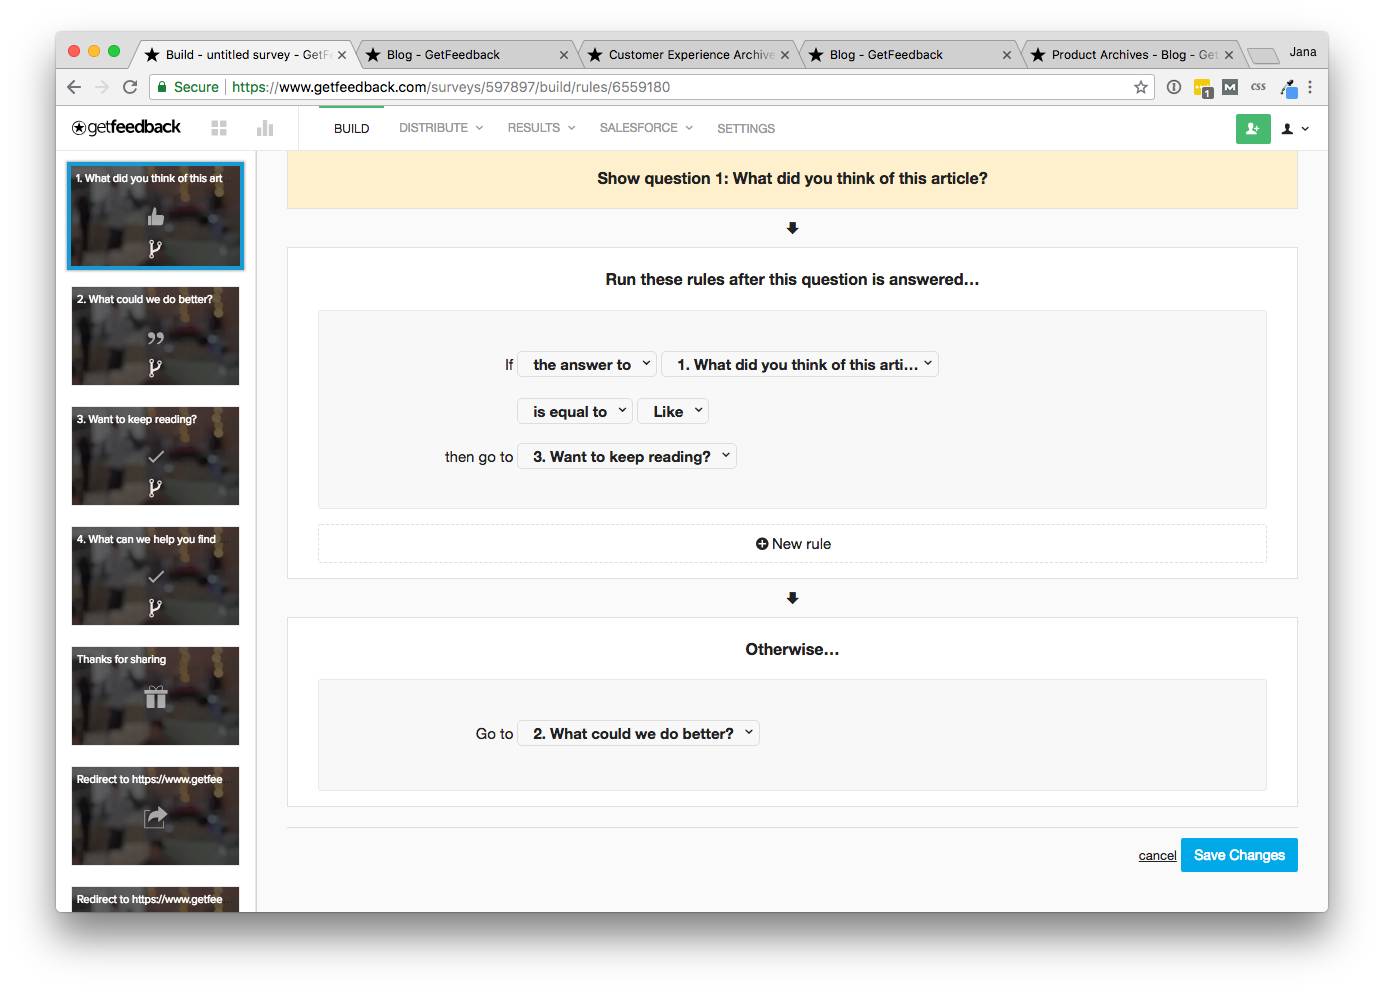Click the branch logic icon on question 1 thumbnail
Image resolution: width=1384 pixels, height=992 pixels.
point(155,249)
